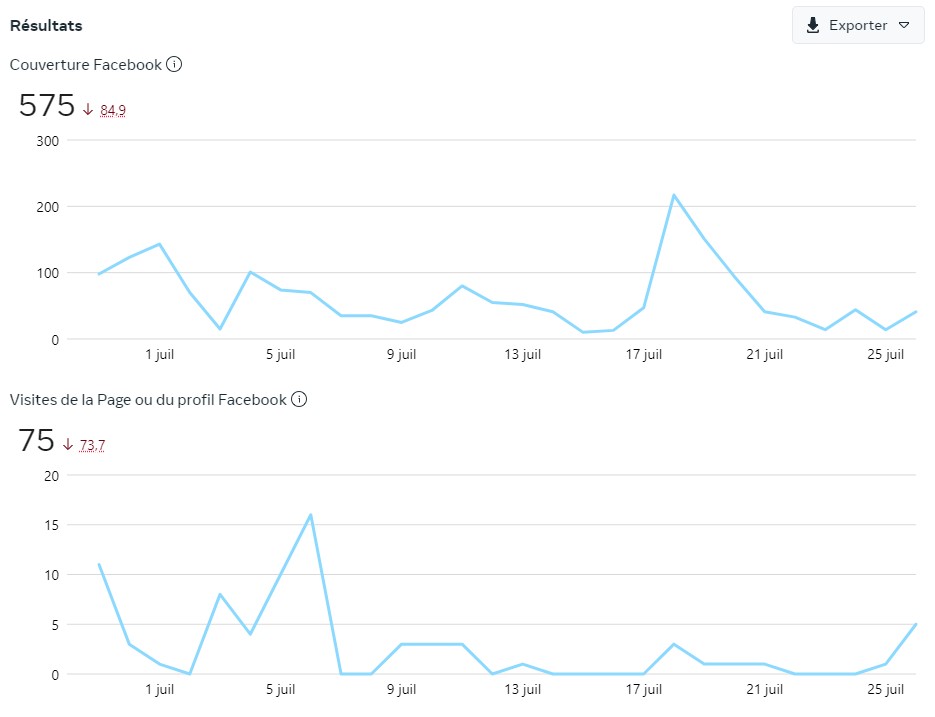Viewport: 935px width, 717px height.
Task: Click 25 juil label on coverage chart
Action: coord(886,354)
